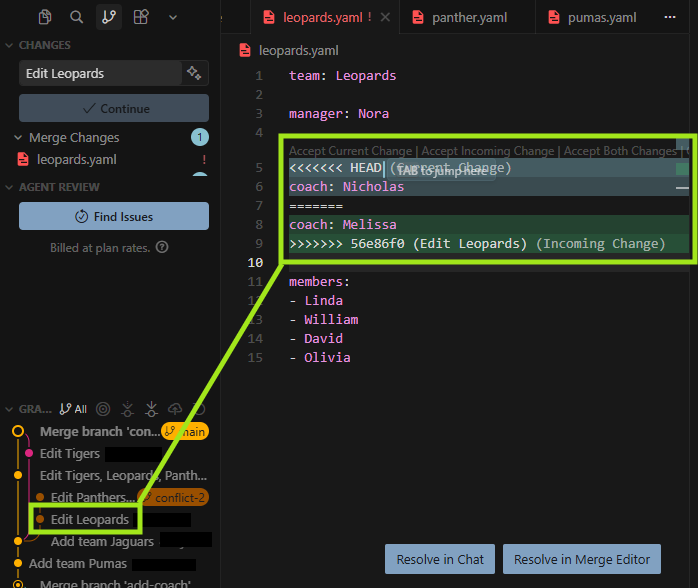698x588 pixels.
Task: Click line number 10 in gutter
Action: (x=255, y=263)
